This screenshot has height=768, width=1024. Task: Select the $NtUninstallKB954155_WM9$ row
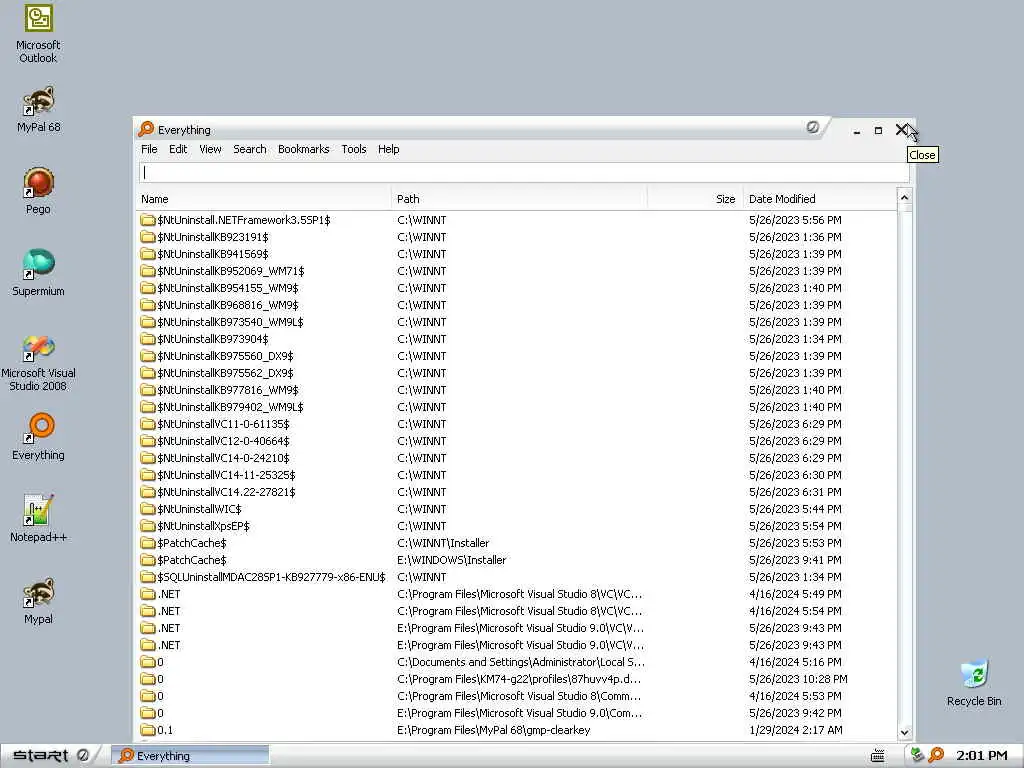(517, 288)
